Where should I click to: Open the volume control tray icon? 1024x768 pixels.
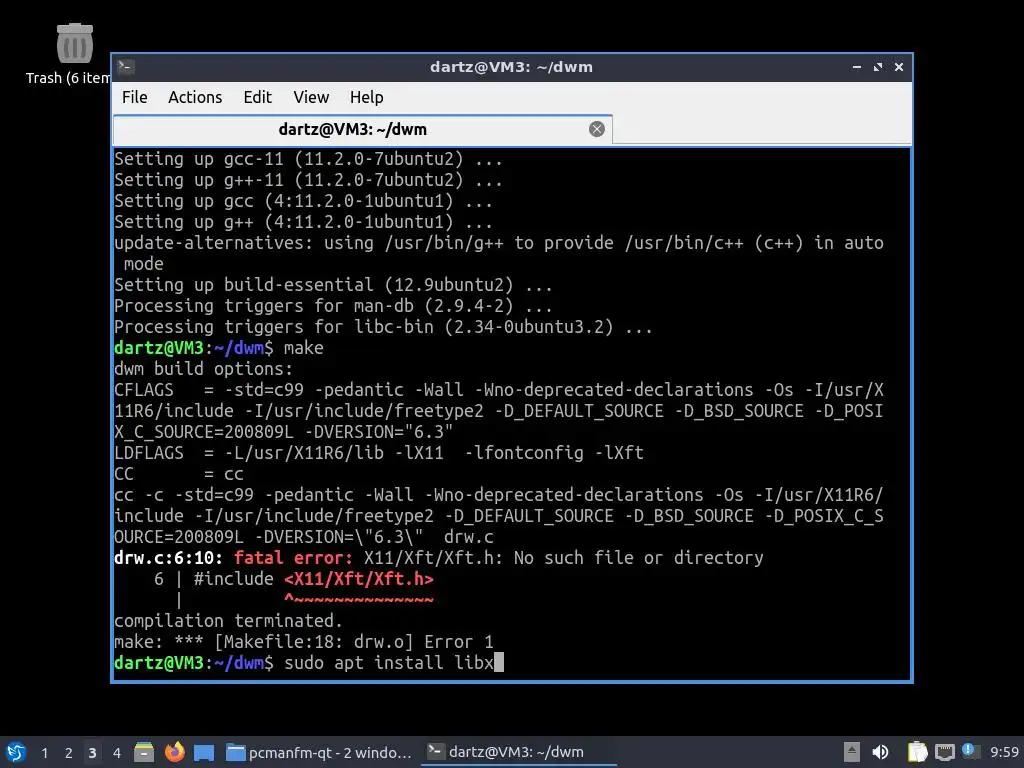880,752
